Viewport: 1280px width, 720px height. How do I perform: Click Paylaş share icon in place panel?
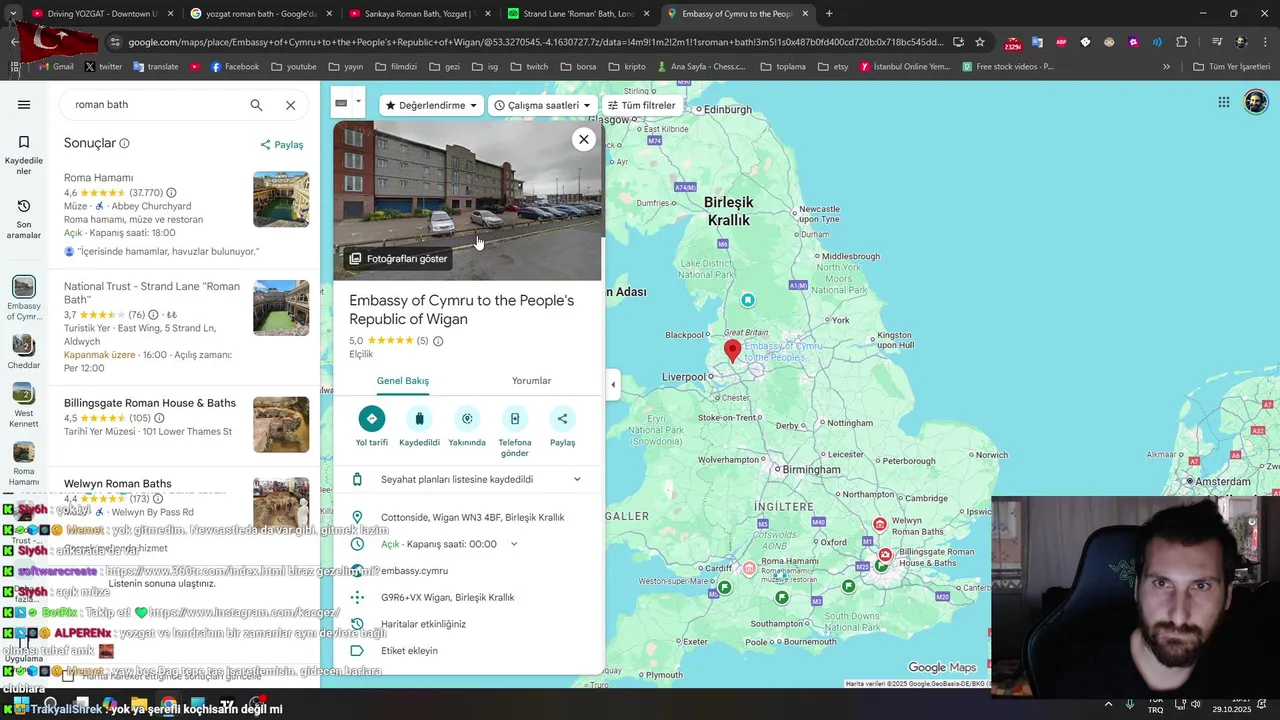562,419
